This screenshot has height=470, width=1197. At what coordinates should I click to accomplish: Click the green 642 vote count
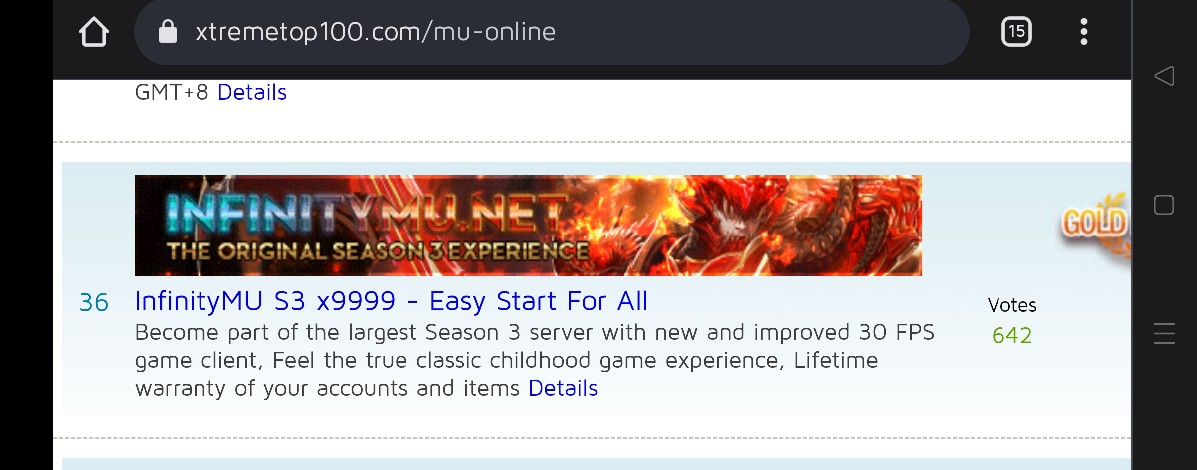[1012, 336]
